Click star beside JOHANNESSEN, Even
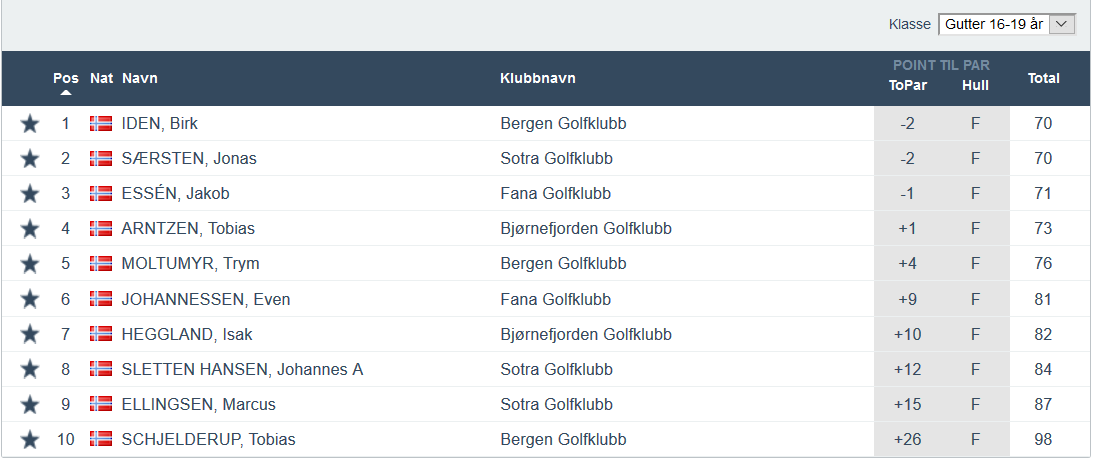The image size is (1093, 461). click(30, 299)
